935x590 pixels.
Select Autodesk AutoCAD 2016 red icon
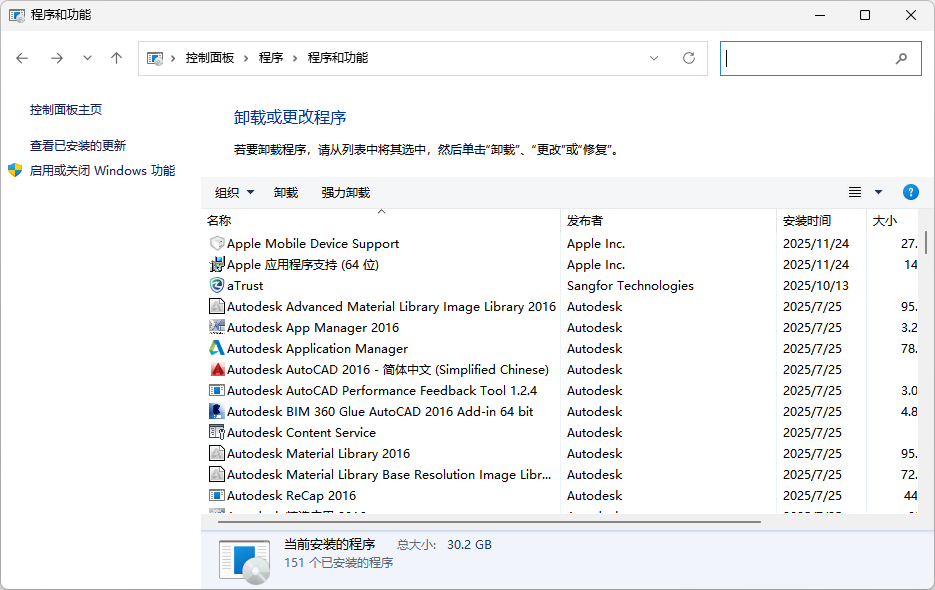pos(217,369)
